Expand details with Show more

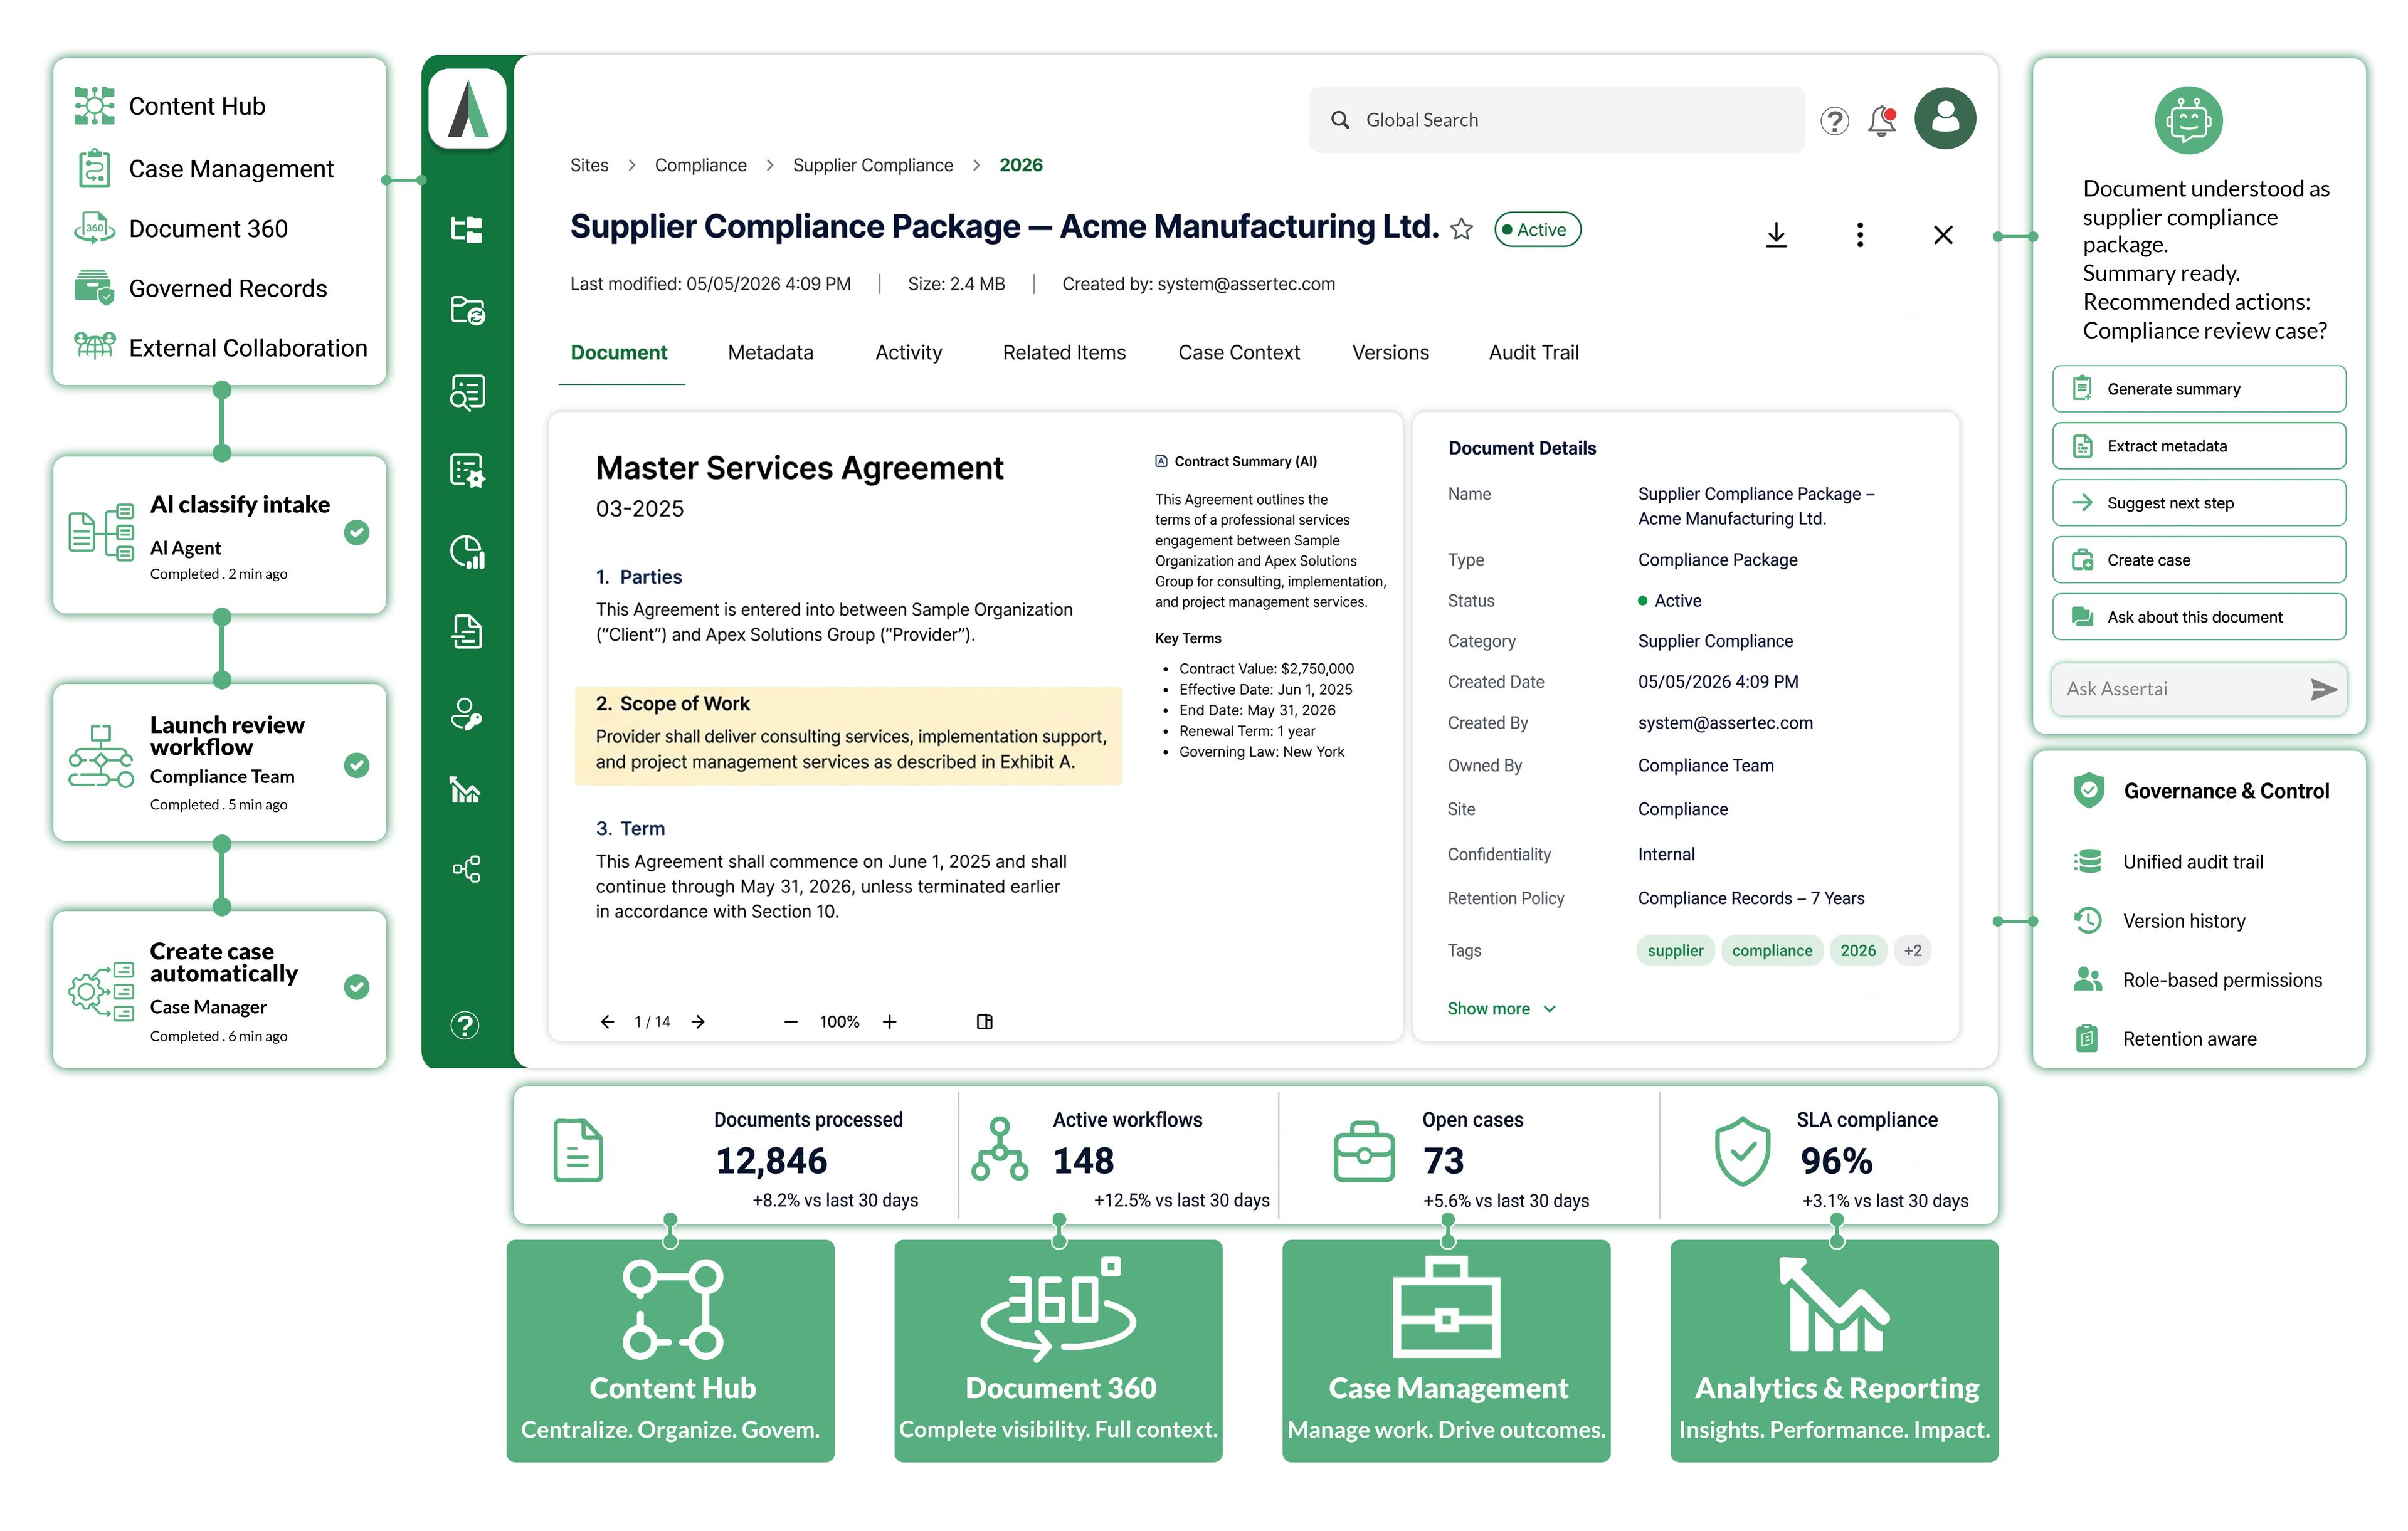click(1501, 1009)
